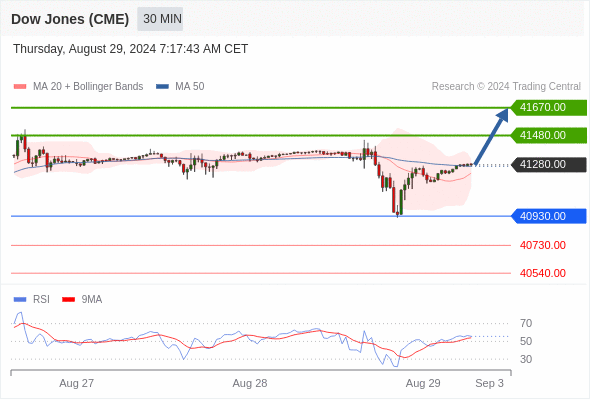Image resolution: width=590 pixels, height=400 pixels.
Task: Click the MA 50 legend label
Action: click(190, 87)
